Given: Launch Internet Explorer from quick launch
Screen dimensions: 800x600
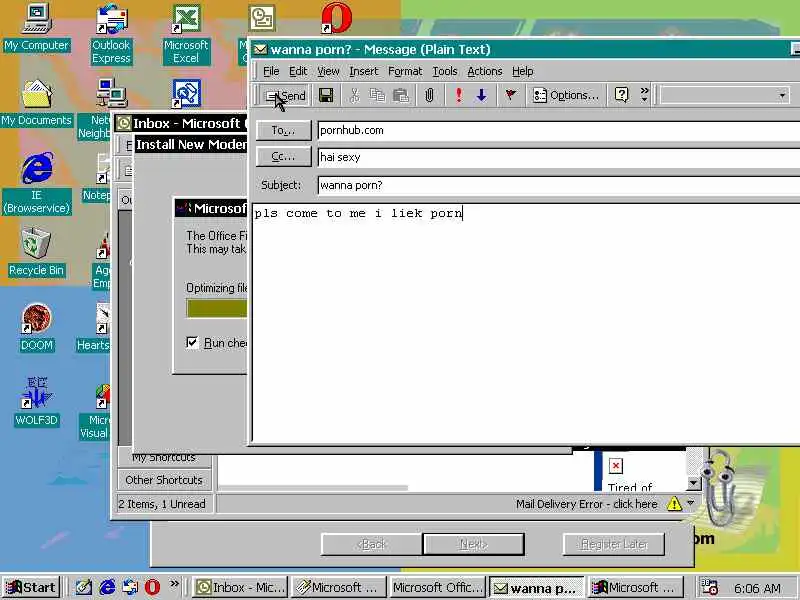Looking at the screenshot, I should tap(107, 587).
